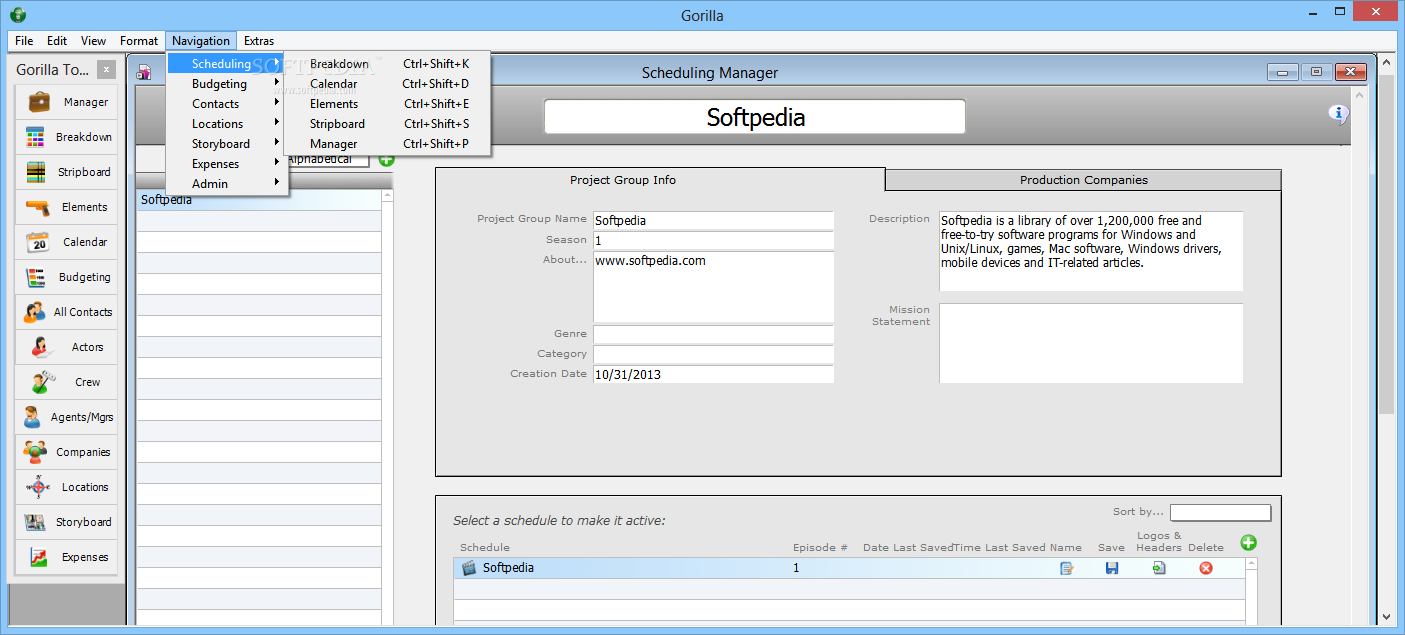Delete the Softpedia schedule red X

point(1205,568)
